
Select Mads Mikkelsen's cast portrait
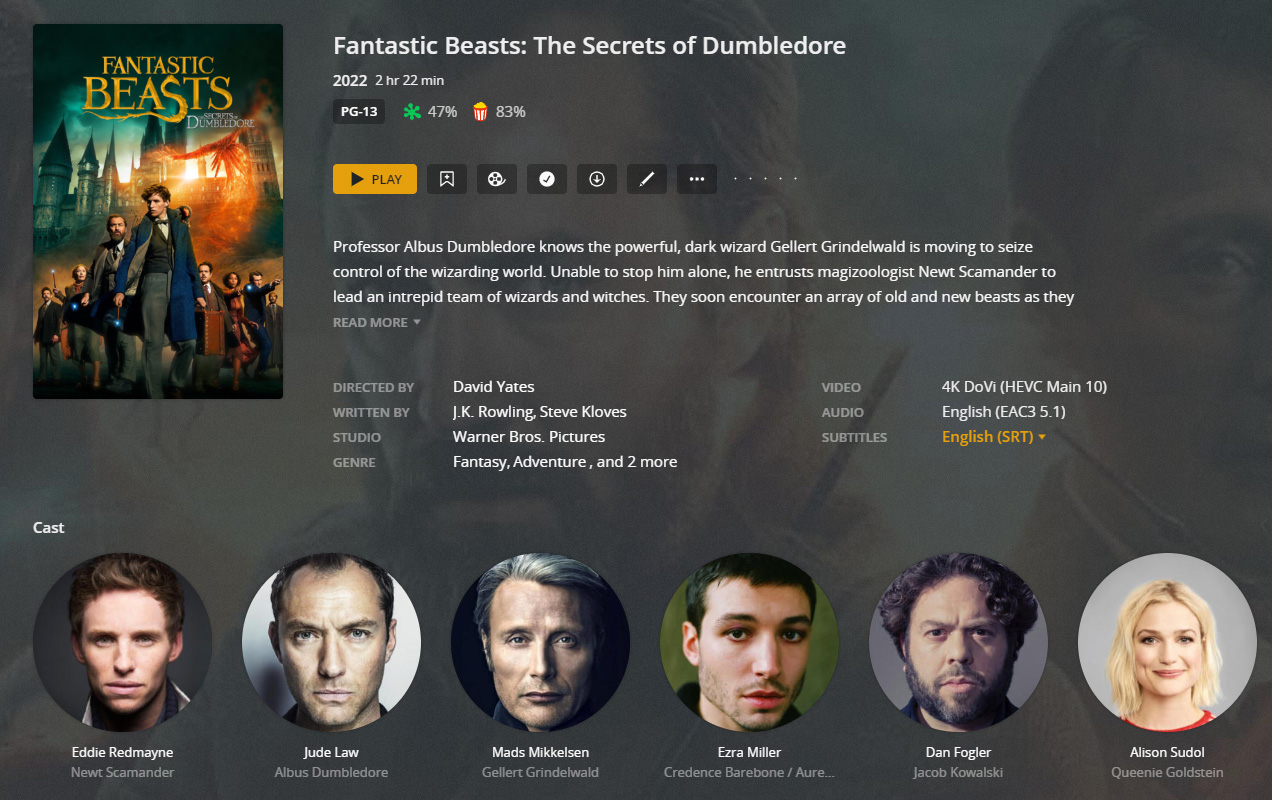coord(540,642)
